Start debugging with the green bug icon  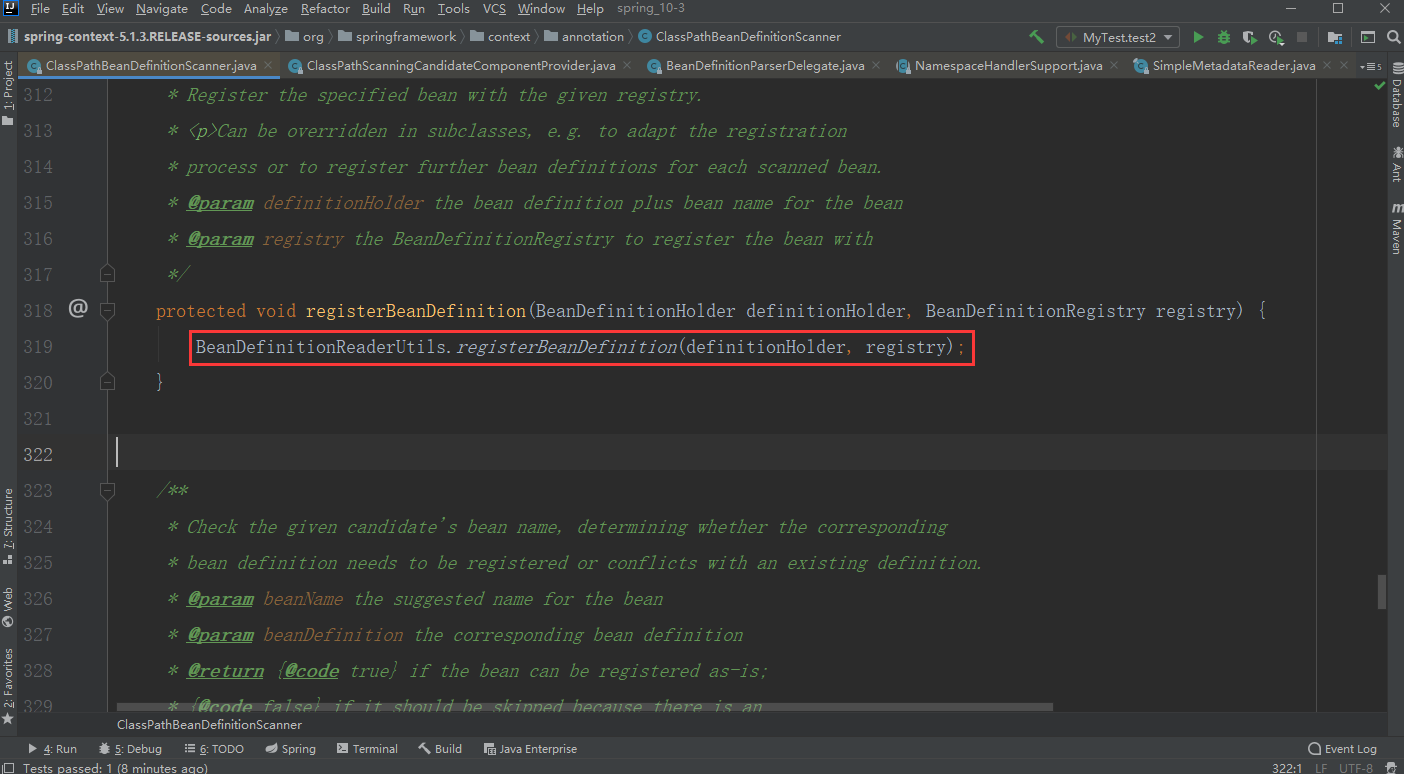coord(1224,37)
